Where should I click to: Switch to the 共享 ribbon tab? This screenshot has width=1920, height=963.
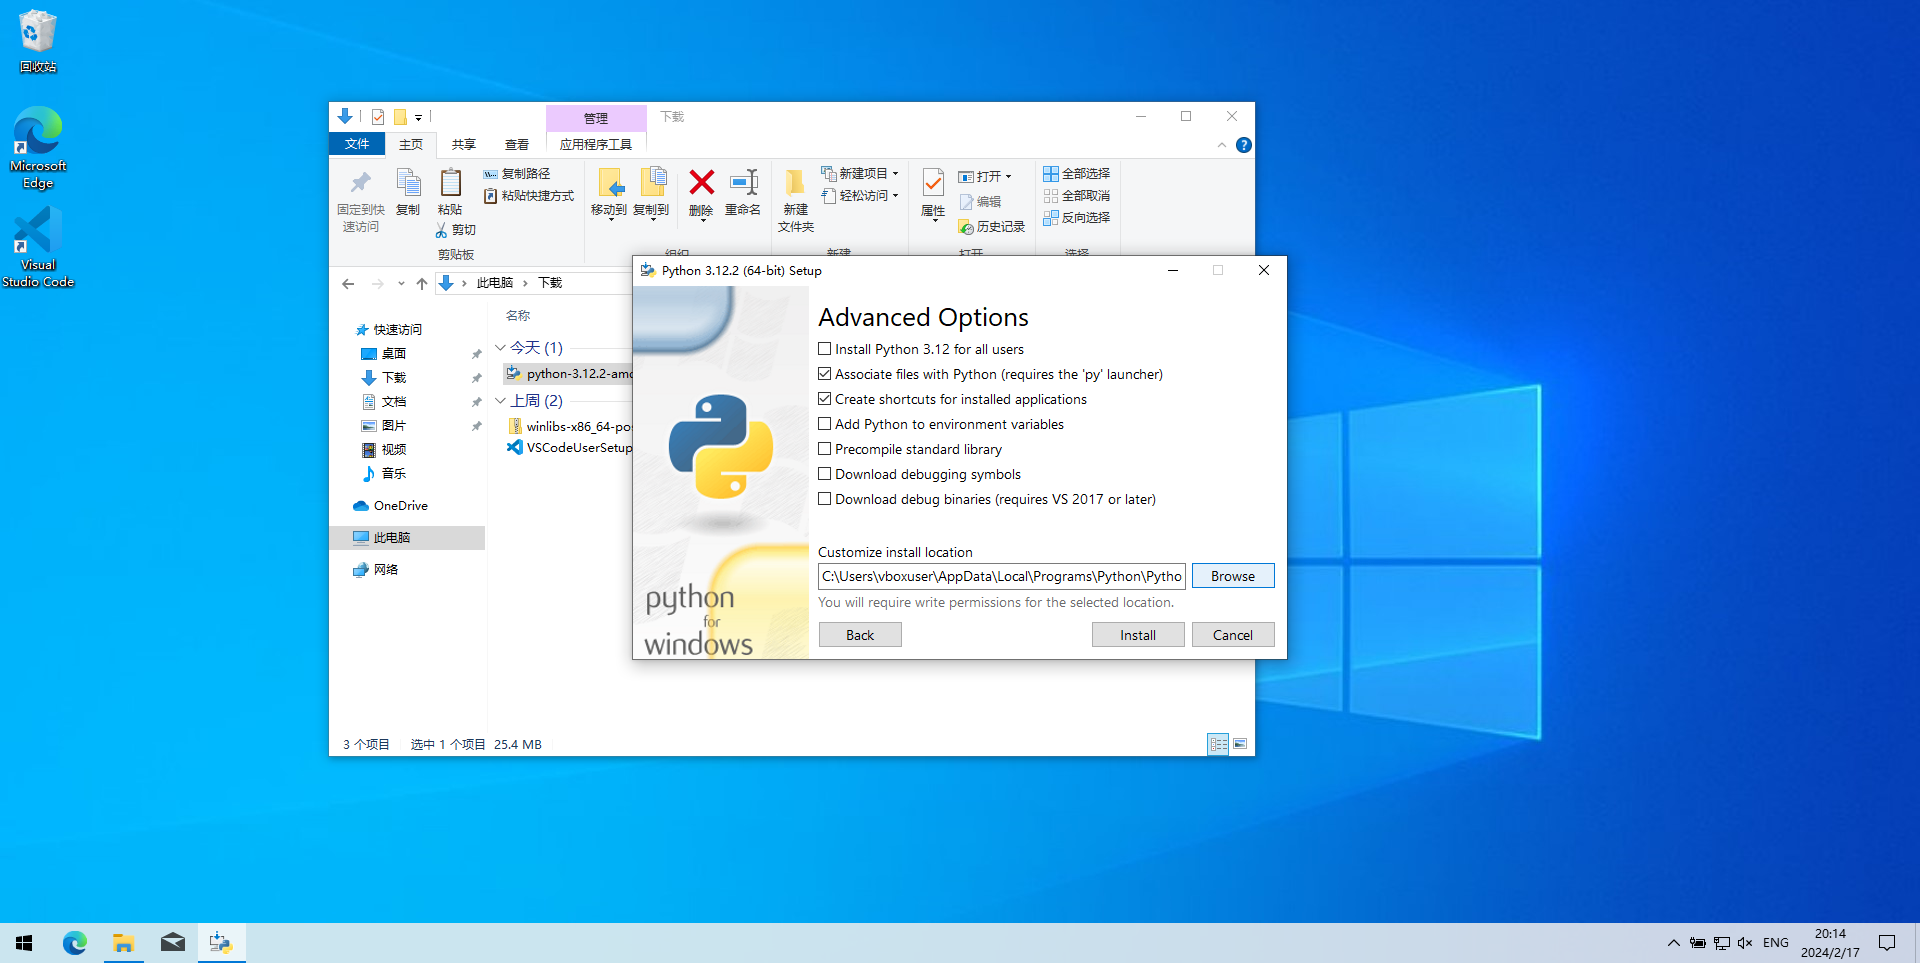[464, 145]
